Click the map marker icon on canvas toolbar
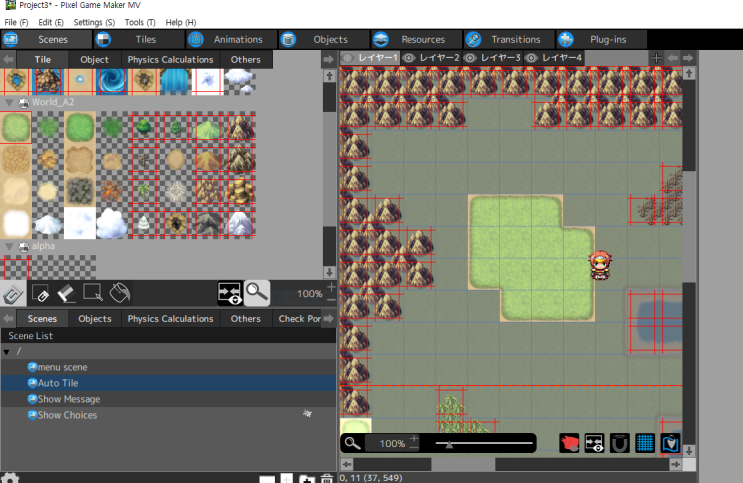 point(670,444)
